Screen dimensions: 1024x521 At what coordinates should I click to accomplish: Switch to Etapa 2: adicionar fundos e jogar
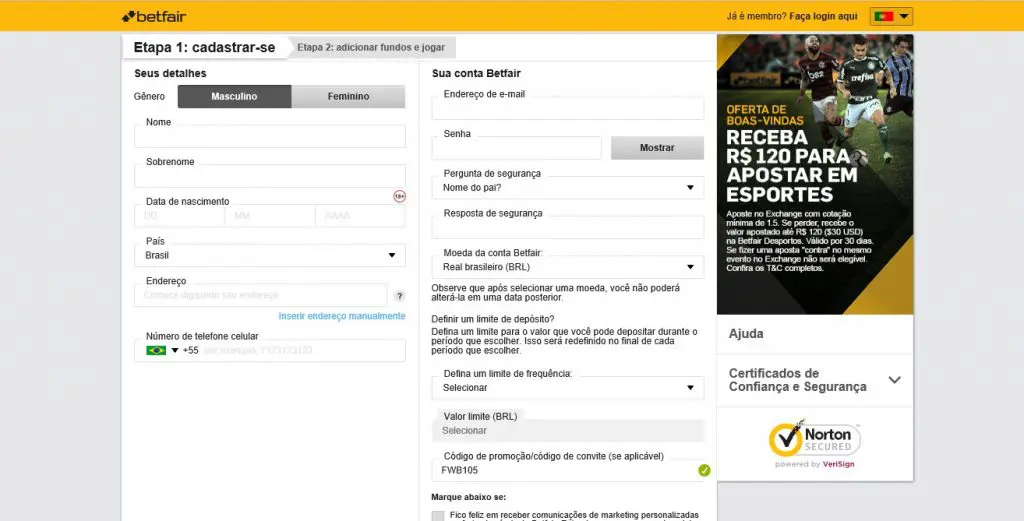(371, 48)
